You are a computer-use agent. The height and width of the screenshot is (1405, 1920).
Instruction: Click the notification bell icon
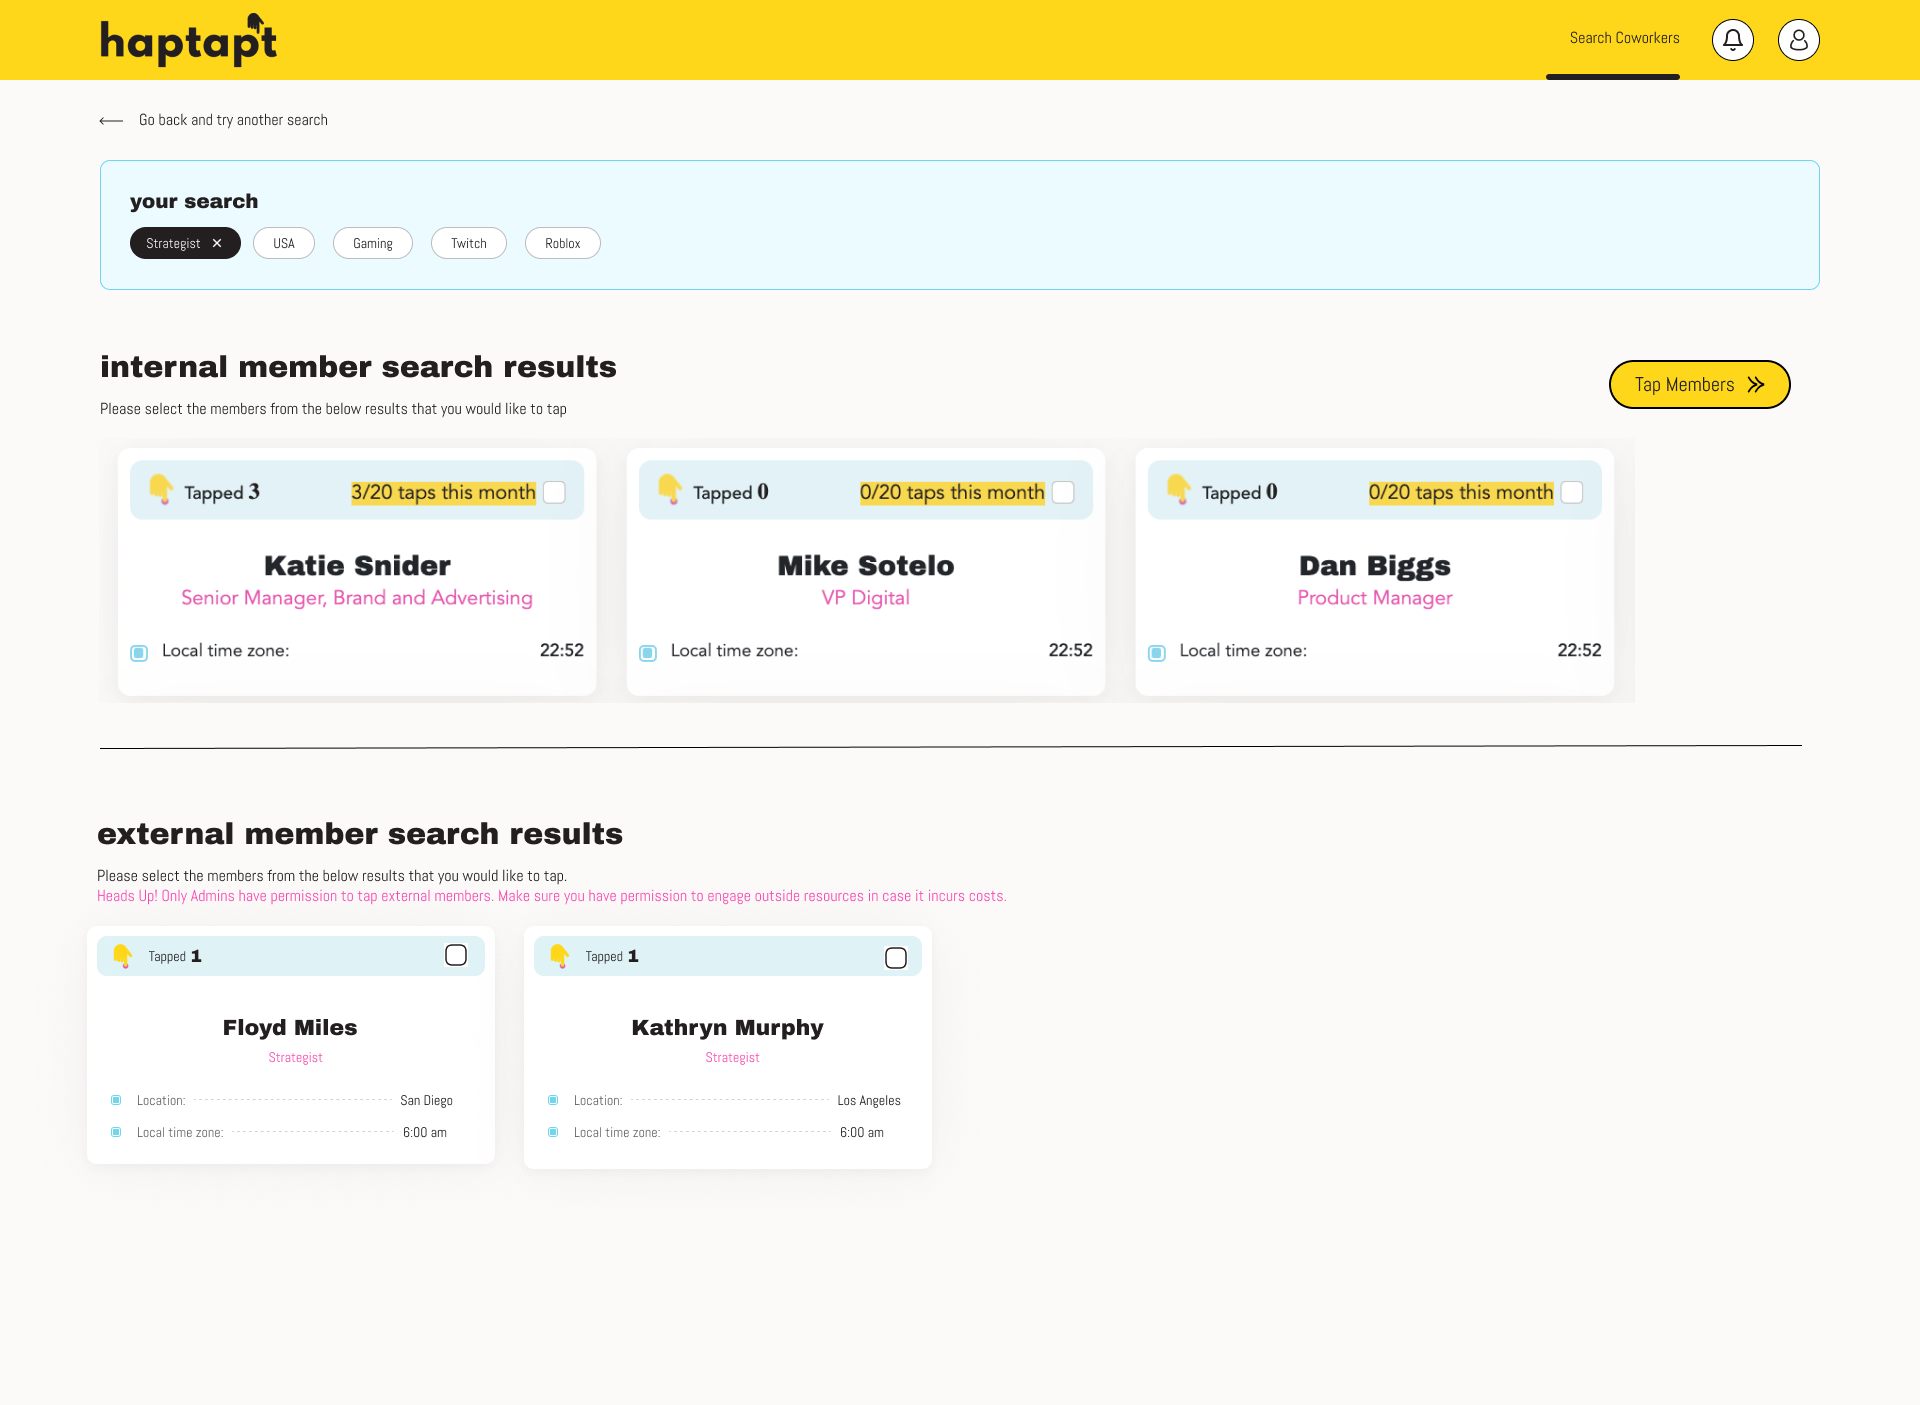click(1734, 39)
